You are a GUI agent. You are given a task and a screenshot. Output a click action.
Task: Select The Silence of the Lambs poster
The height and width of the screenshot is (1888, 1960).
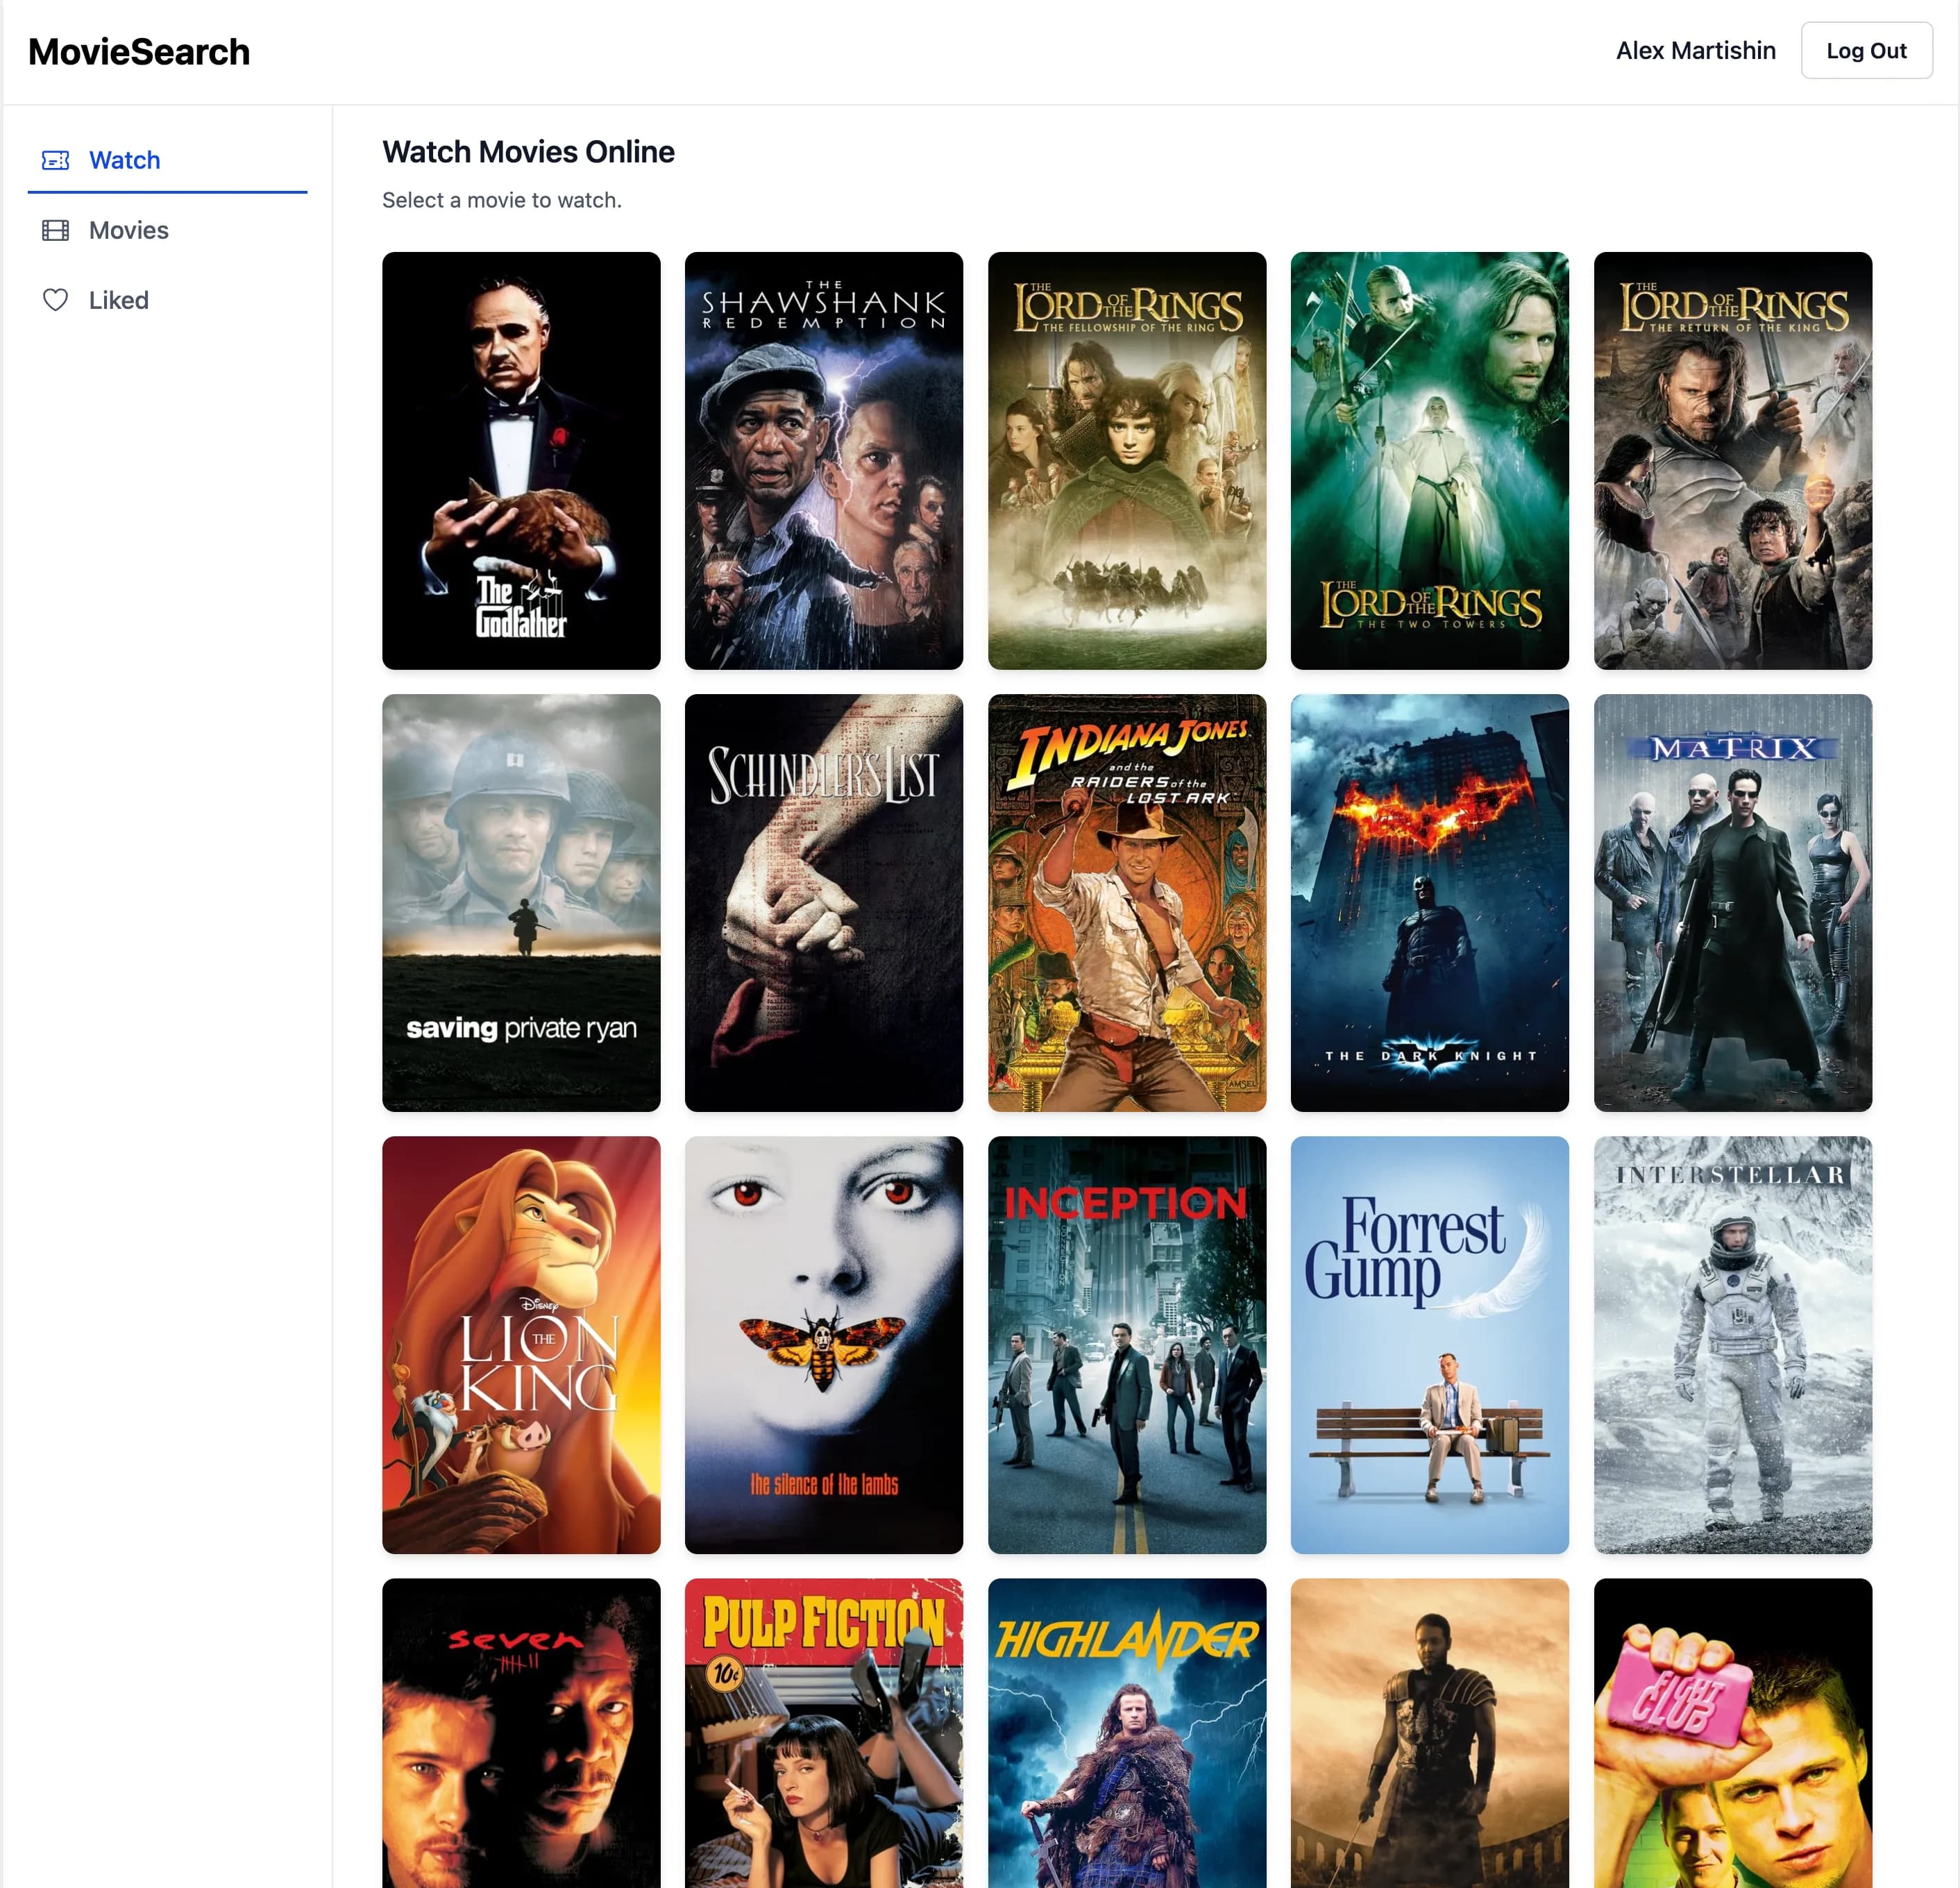click(824, 1345)
